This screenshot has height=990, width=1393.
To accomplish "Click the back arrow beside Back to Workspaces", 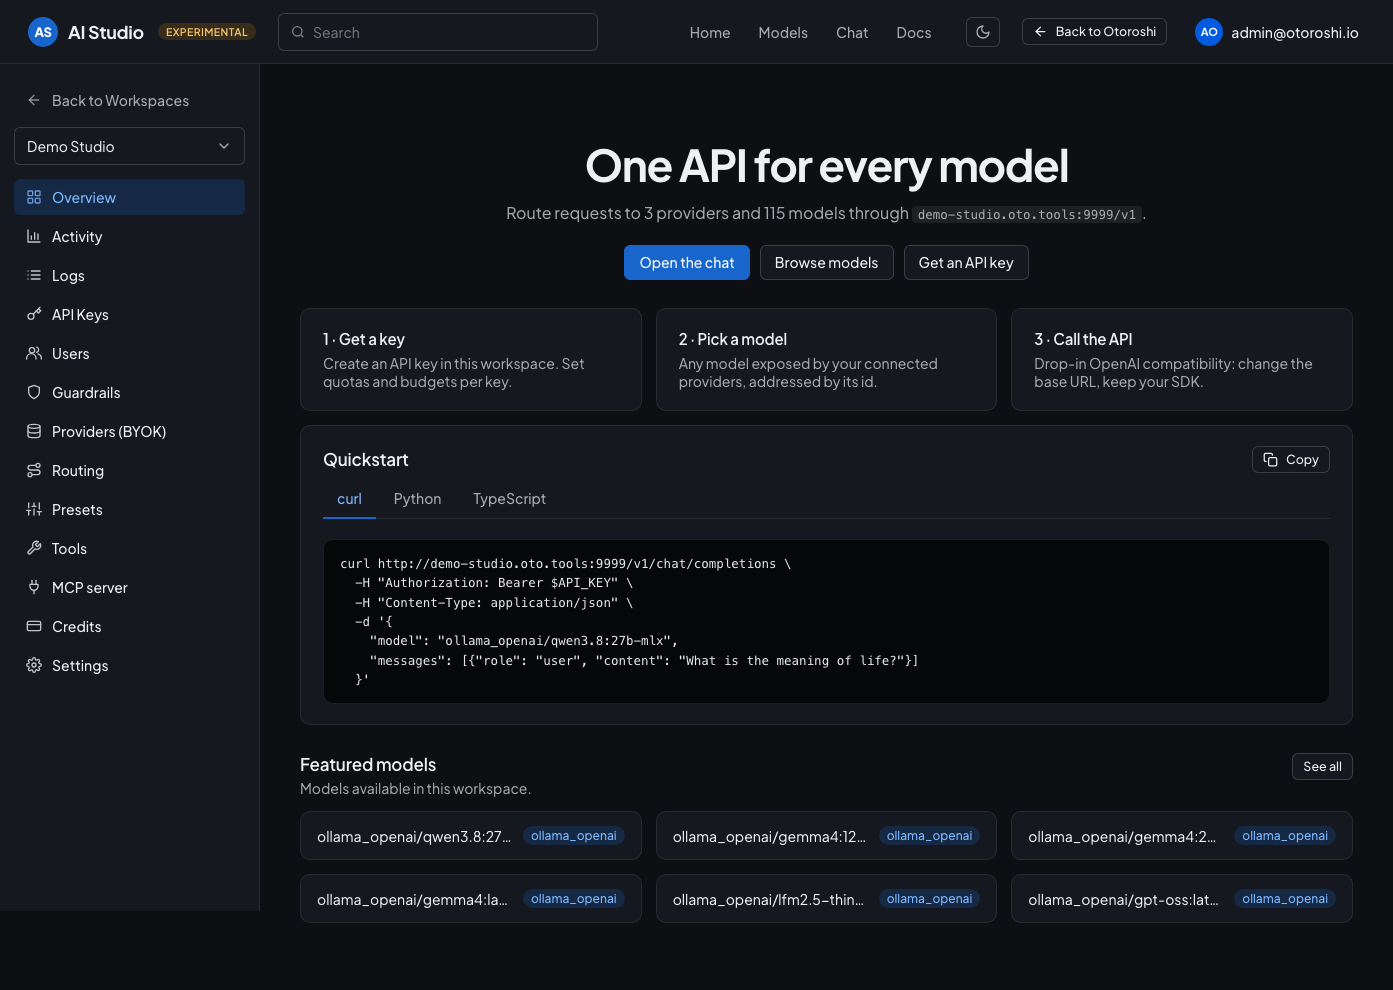I will coord(34,100).
